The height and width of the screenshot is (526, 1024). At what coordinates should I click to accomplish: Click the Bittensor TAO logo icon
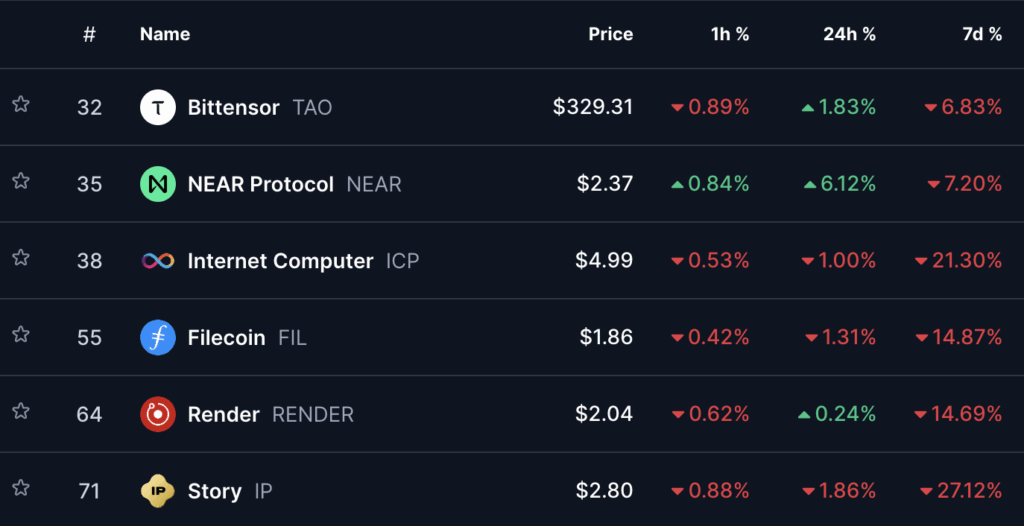(x=158, y=107)
